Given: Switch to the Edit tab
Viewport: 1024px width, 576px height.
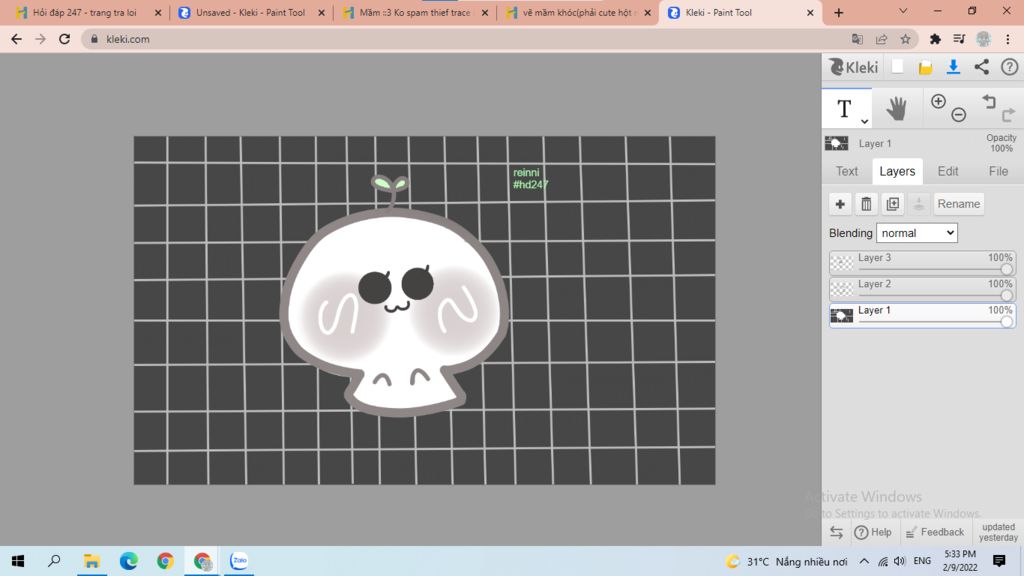Looking at the screenshot, I should (948, 171).
